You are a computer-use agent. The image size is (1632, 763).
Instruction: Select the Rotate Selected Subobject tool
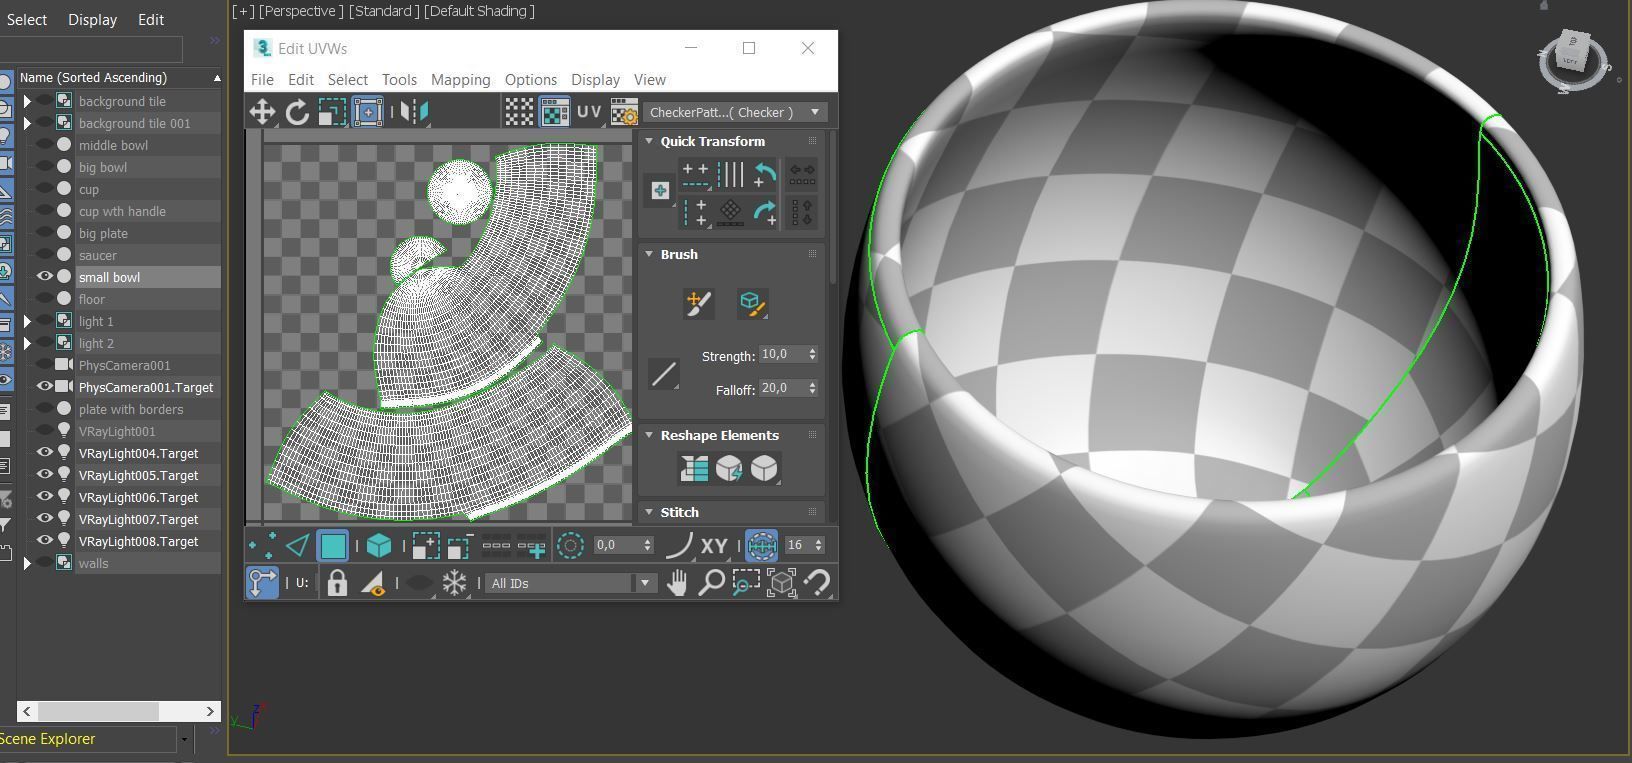pos(297,112)
